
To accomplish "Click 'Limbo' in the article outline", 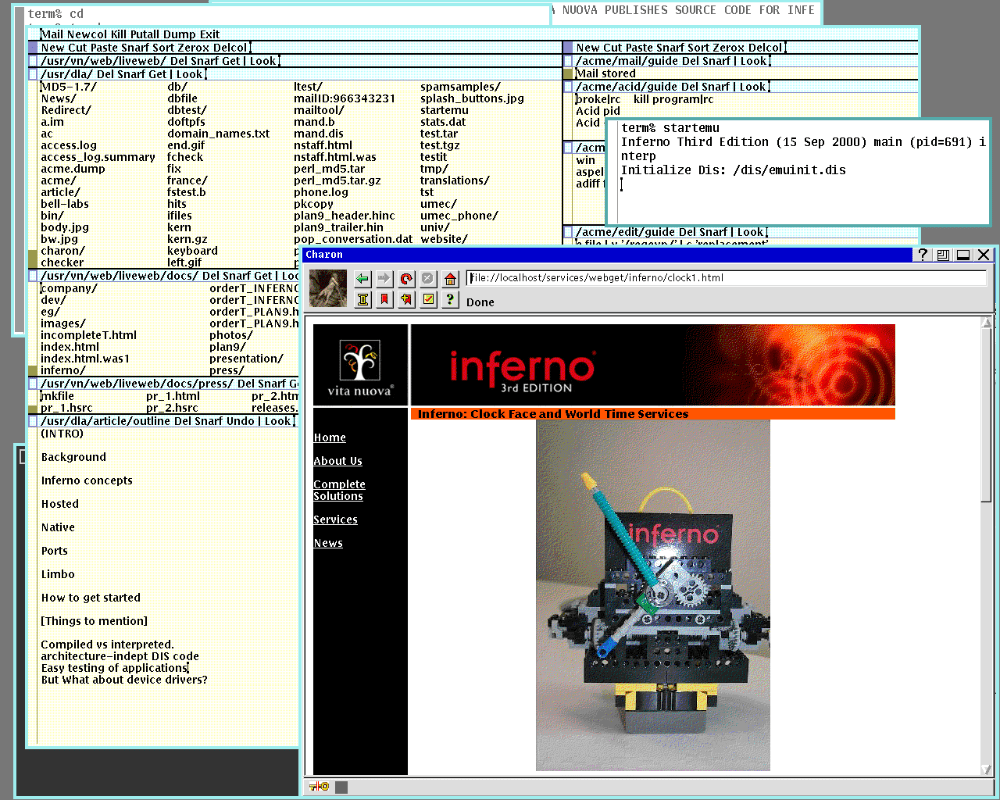I will (58, 574).
